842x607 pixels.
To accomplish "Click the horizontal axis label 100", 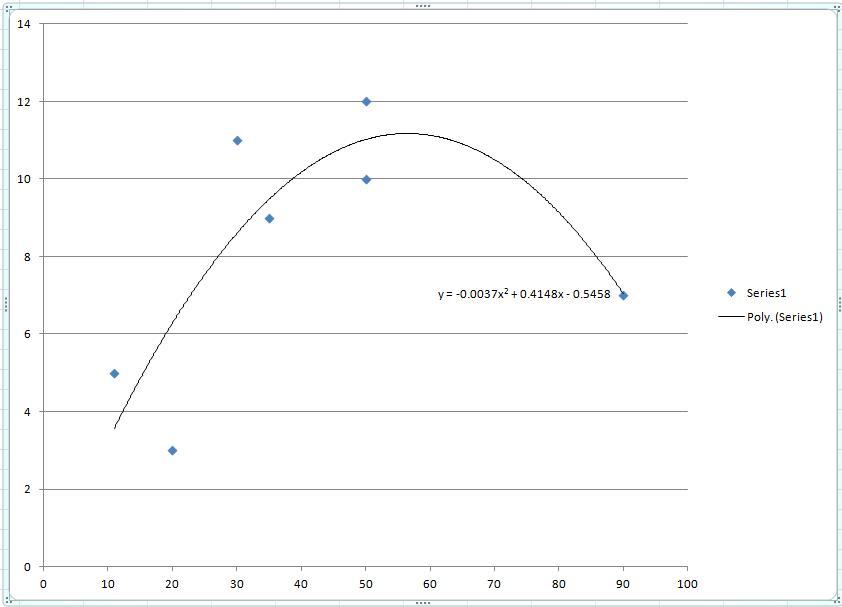I will [x=687, y=584].
